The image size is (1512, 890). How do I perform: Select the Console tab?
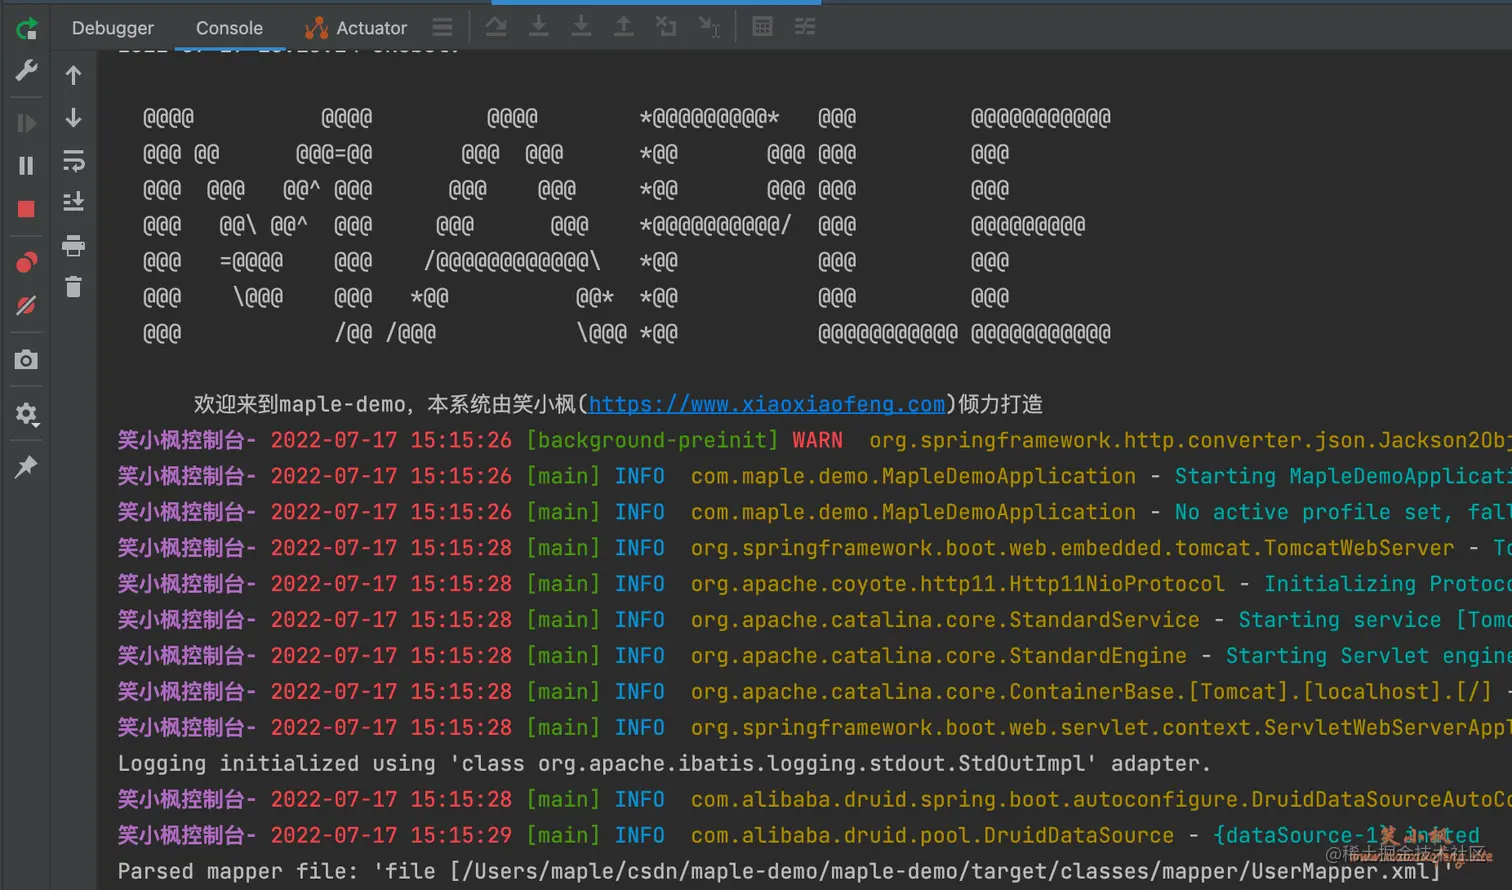click(x=229, y=28)
